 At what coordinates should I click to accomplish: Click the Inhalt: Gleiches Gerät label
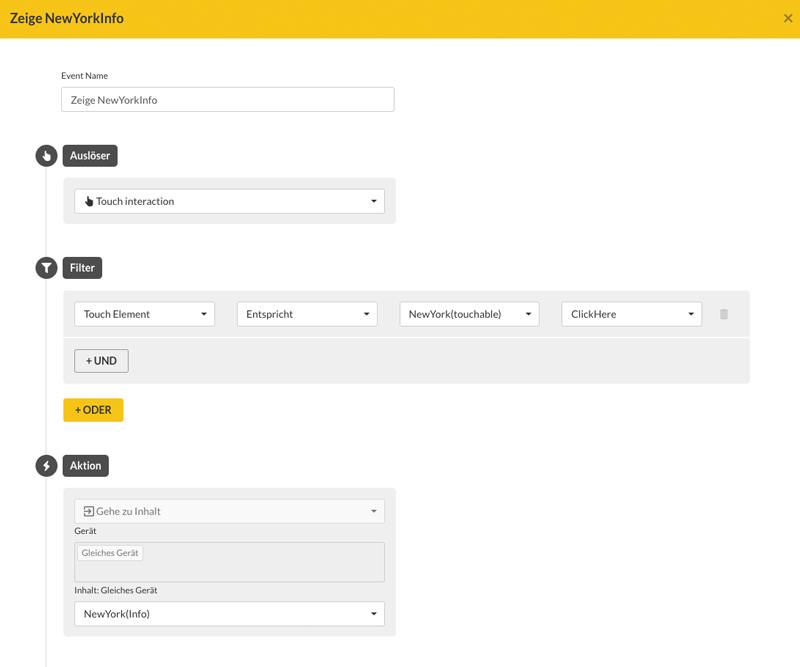pyautogui.click(x=116, y=590)
